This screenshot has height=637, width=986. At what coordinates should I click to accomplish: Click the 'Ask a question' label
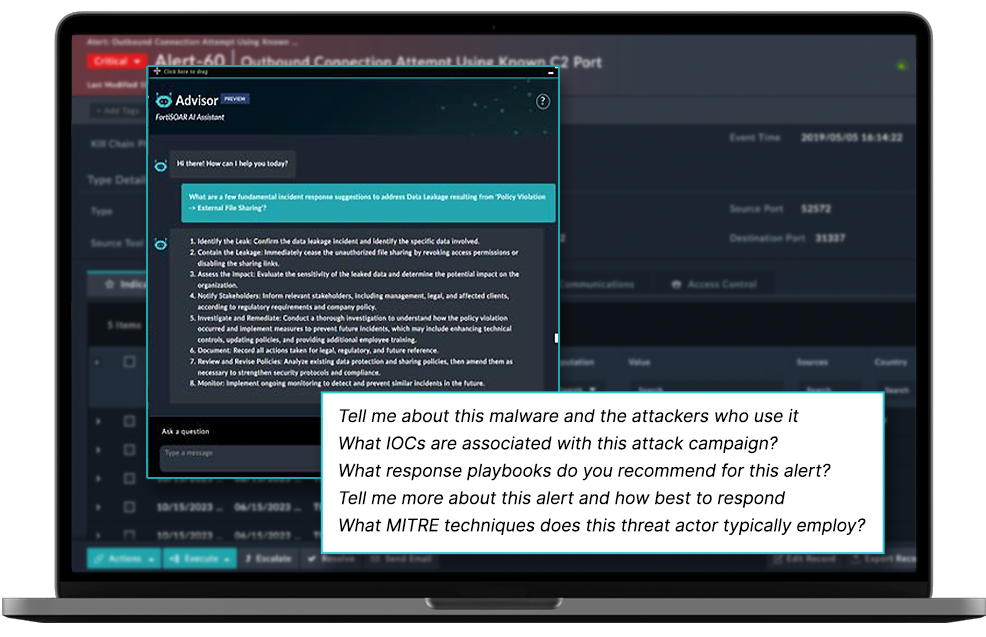pos(186,431)
